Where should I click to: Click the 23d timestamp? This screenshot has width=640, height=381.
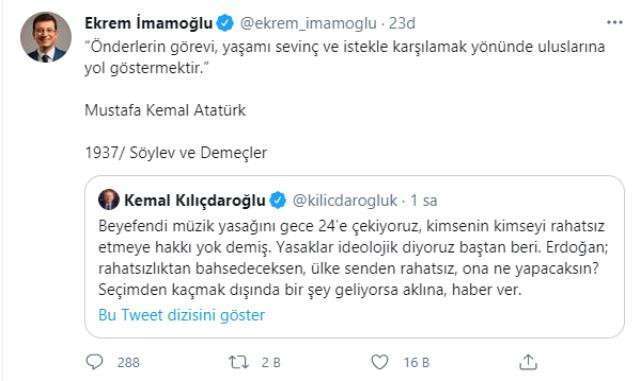(x=402, y=23)
